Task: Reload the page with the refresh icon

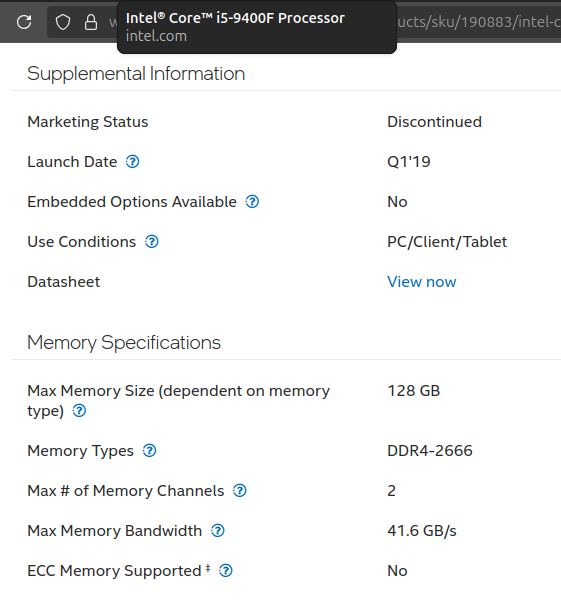Action: coord(24,22)
